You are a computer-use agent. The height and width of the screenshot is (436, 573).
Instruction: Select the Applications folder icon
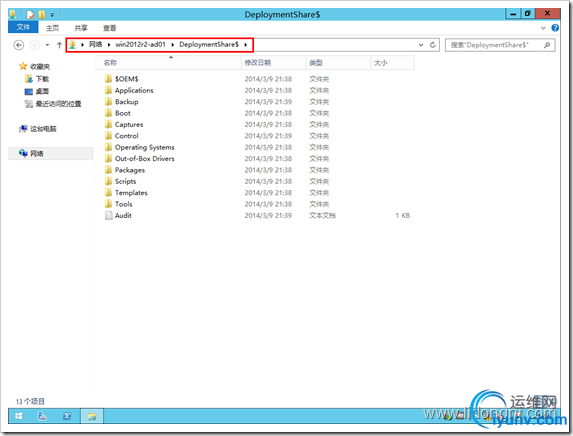pyautogui.click(x=108, y=90)
